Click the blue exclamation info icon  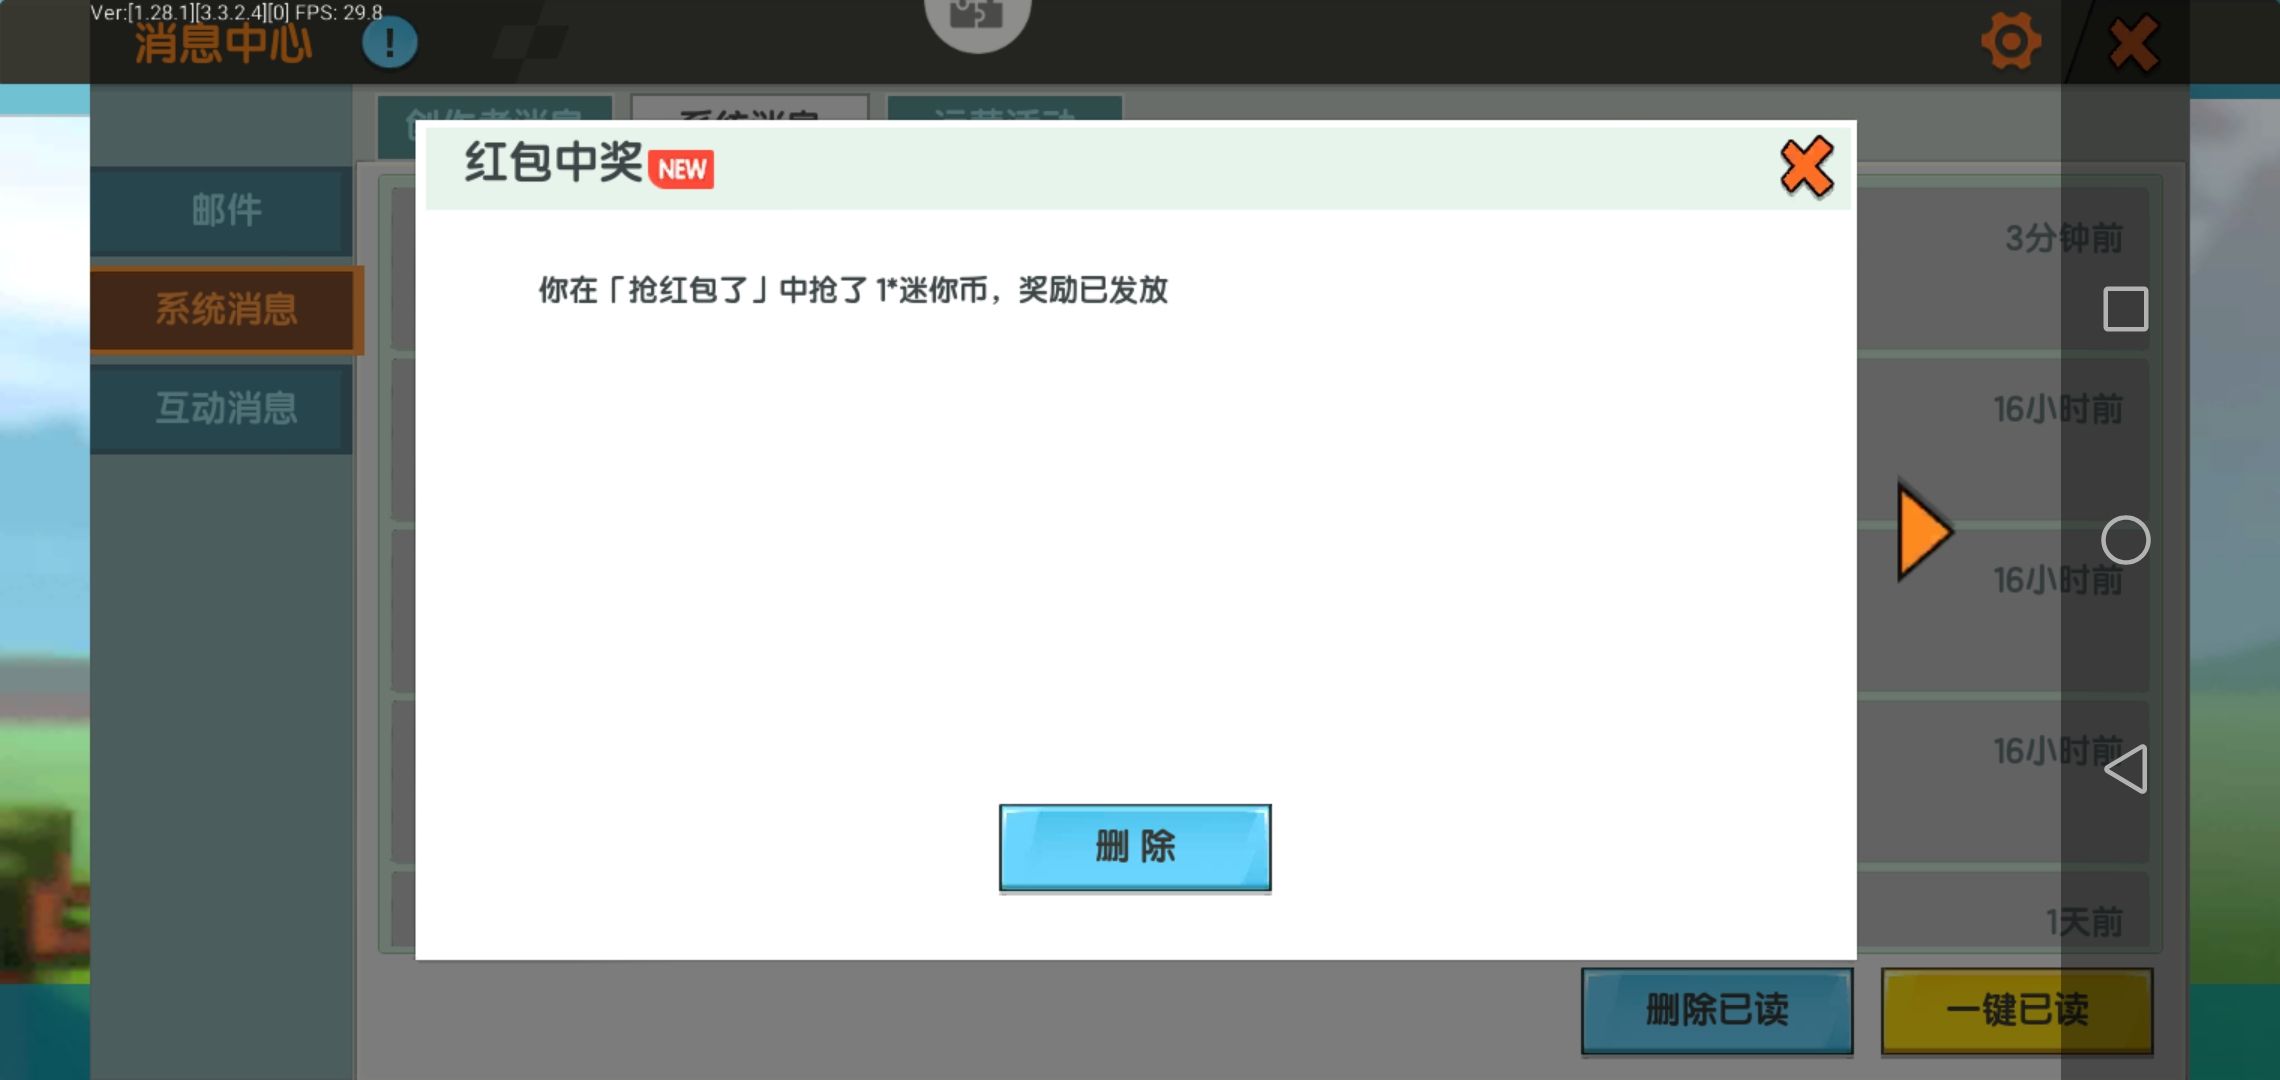coord(389,43)
